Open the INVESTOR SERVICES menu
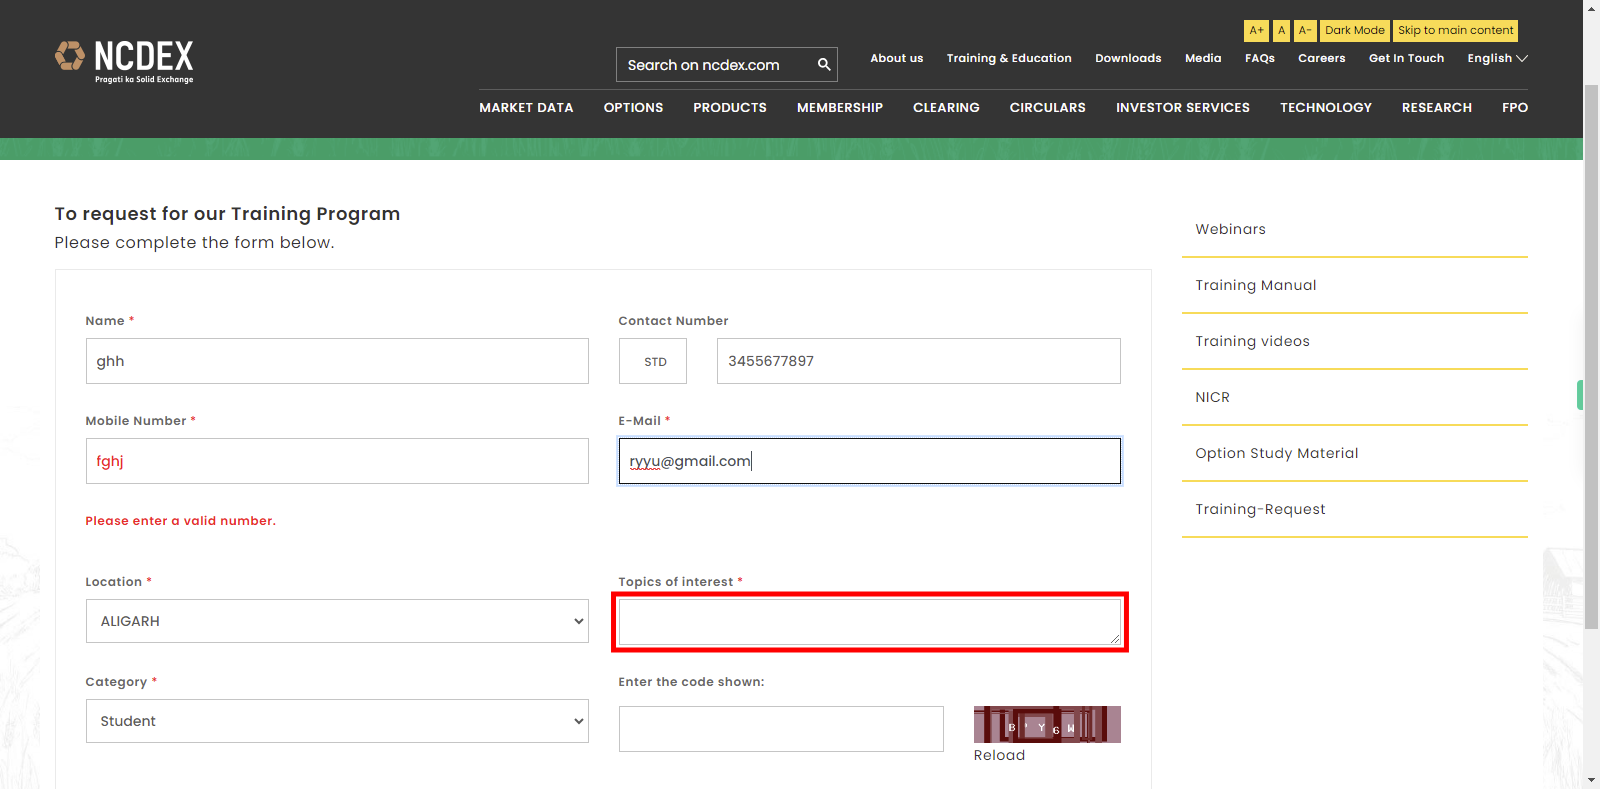The image size is (1600, 789). 1183,107
